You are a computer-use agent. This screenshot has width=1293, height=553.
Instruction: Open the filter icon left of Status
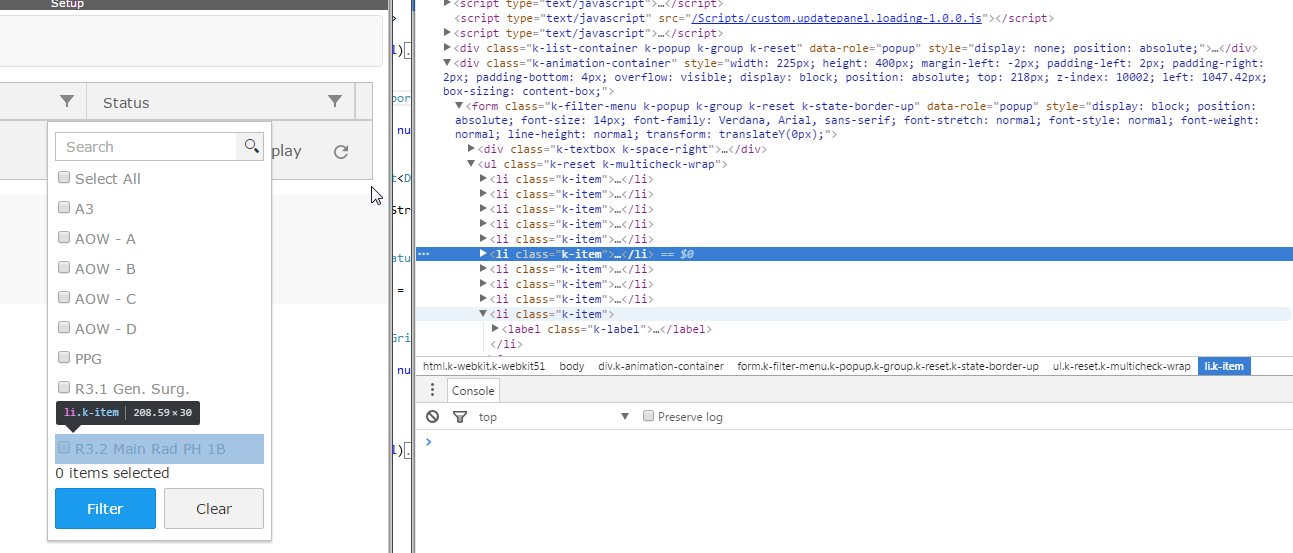coord(67,101)
